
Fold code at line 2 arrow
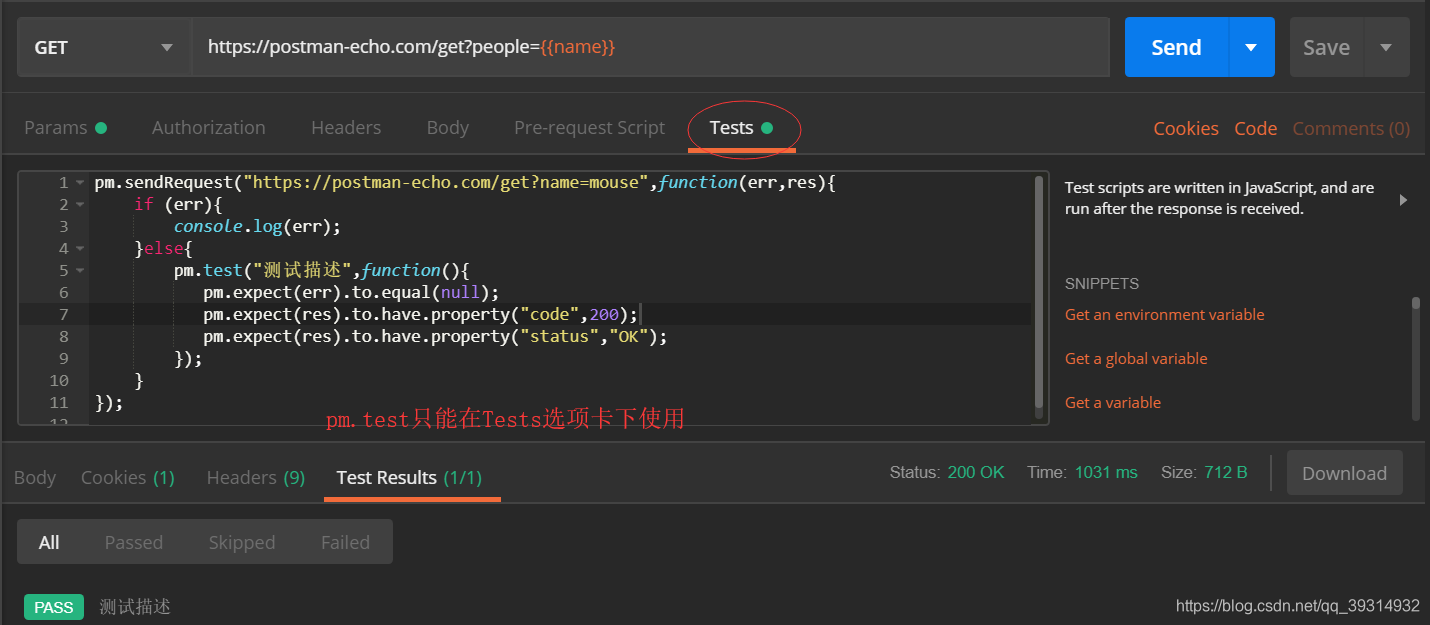[x=79, y=205]
